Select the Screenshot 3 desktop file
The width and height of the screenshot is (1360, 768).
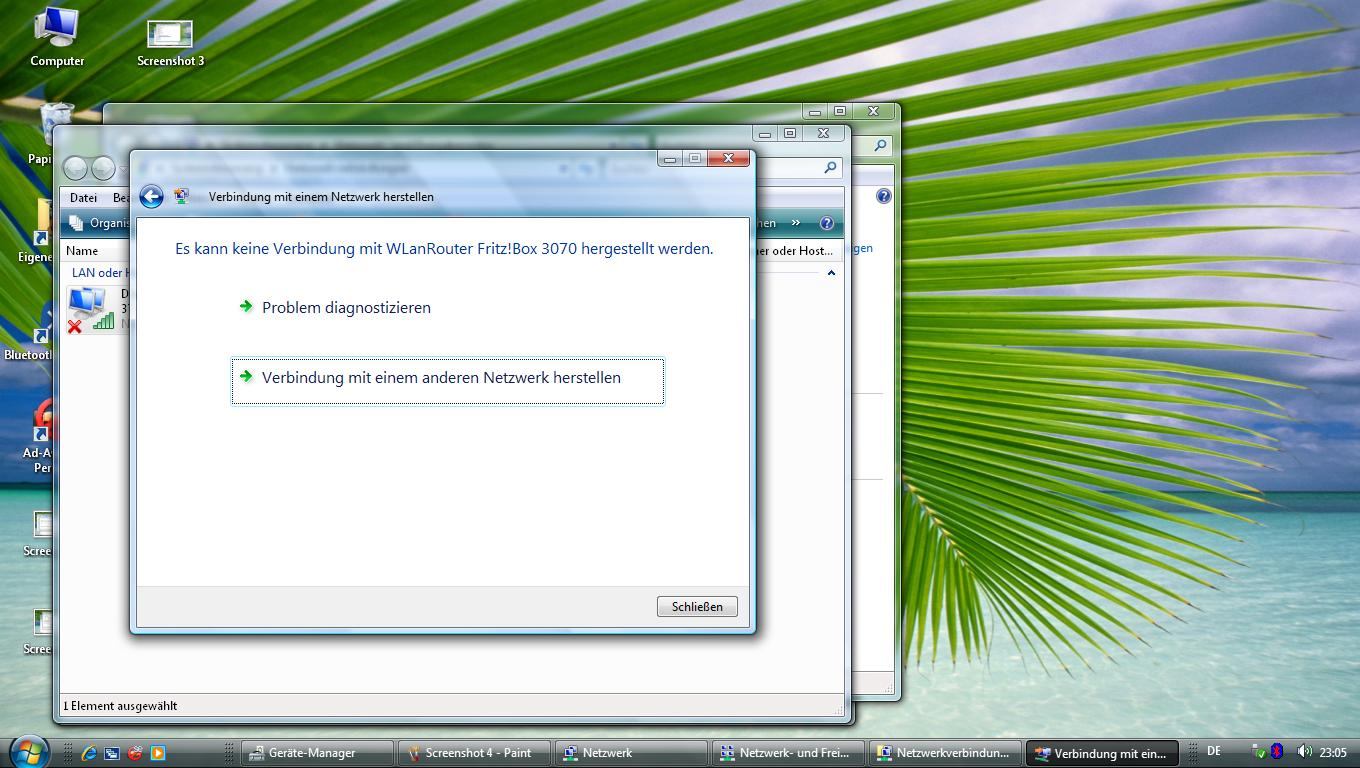point(170,43)
